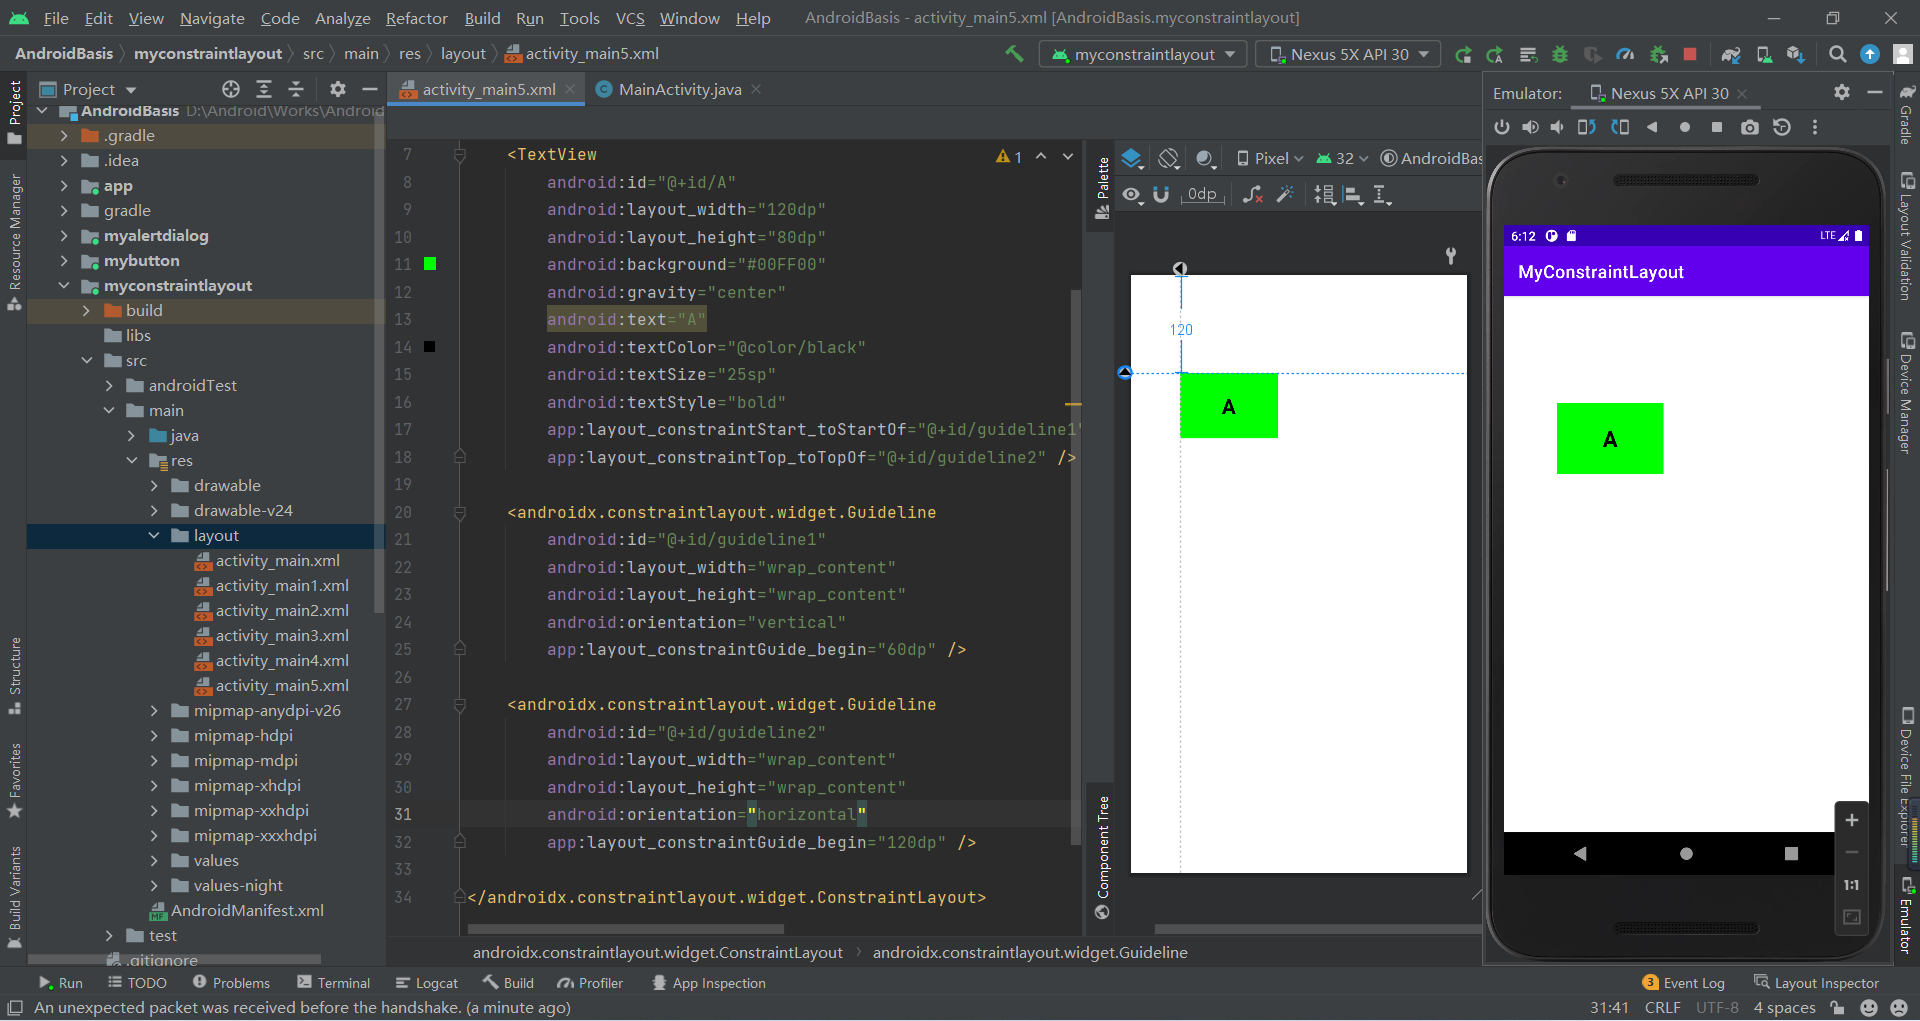Toggle designer View Options eye icon
The image size is (1920, 1021).
(1131, 194)
